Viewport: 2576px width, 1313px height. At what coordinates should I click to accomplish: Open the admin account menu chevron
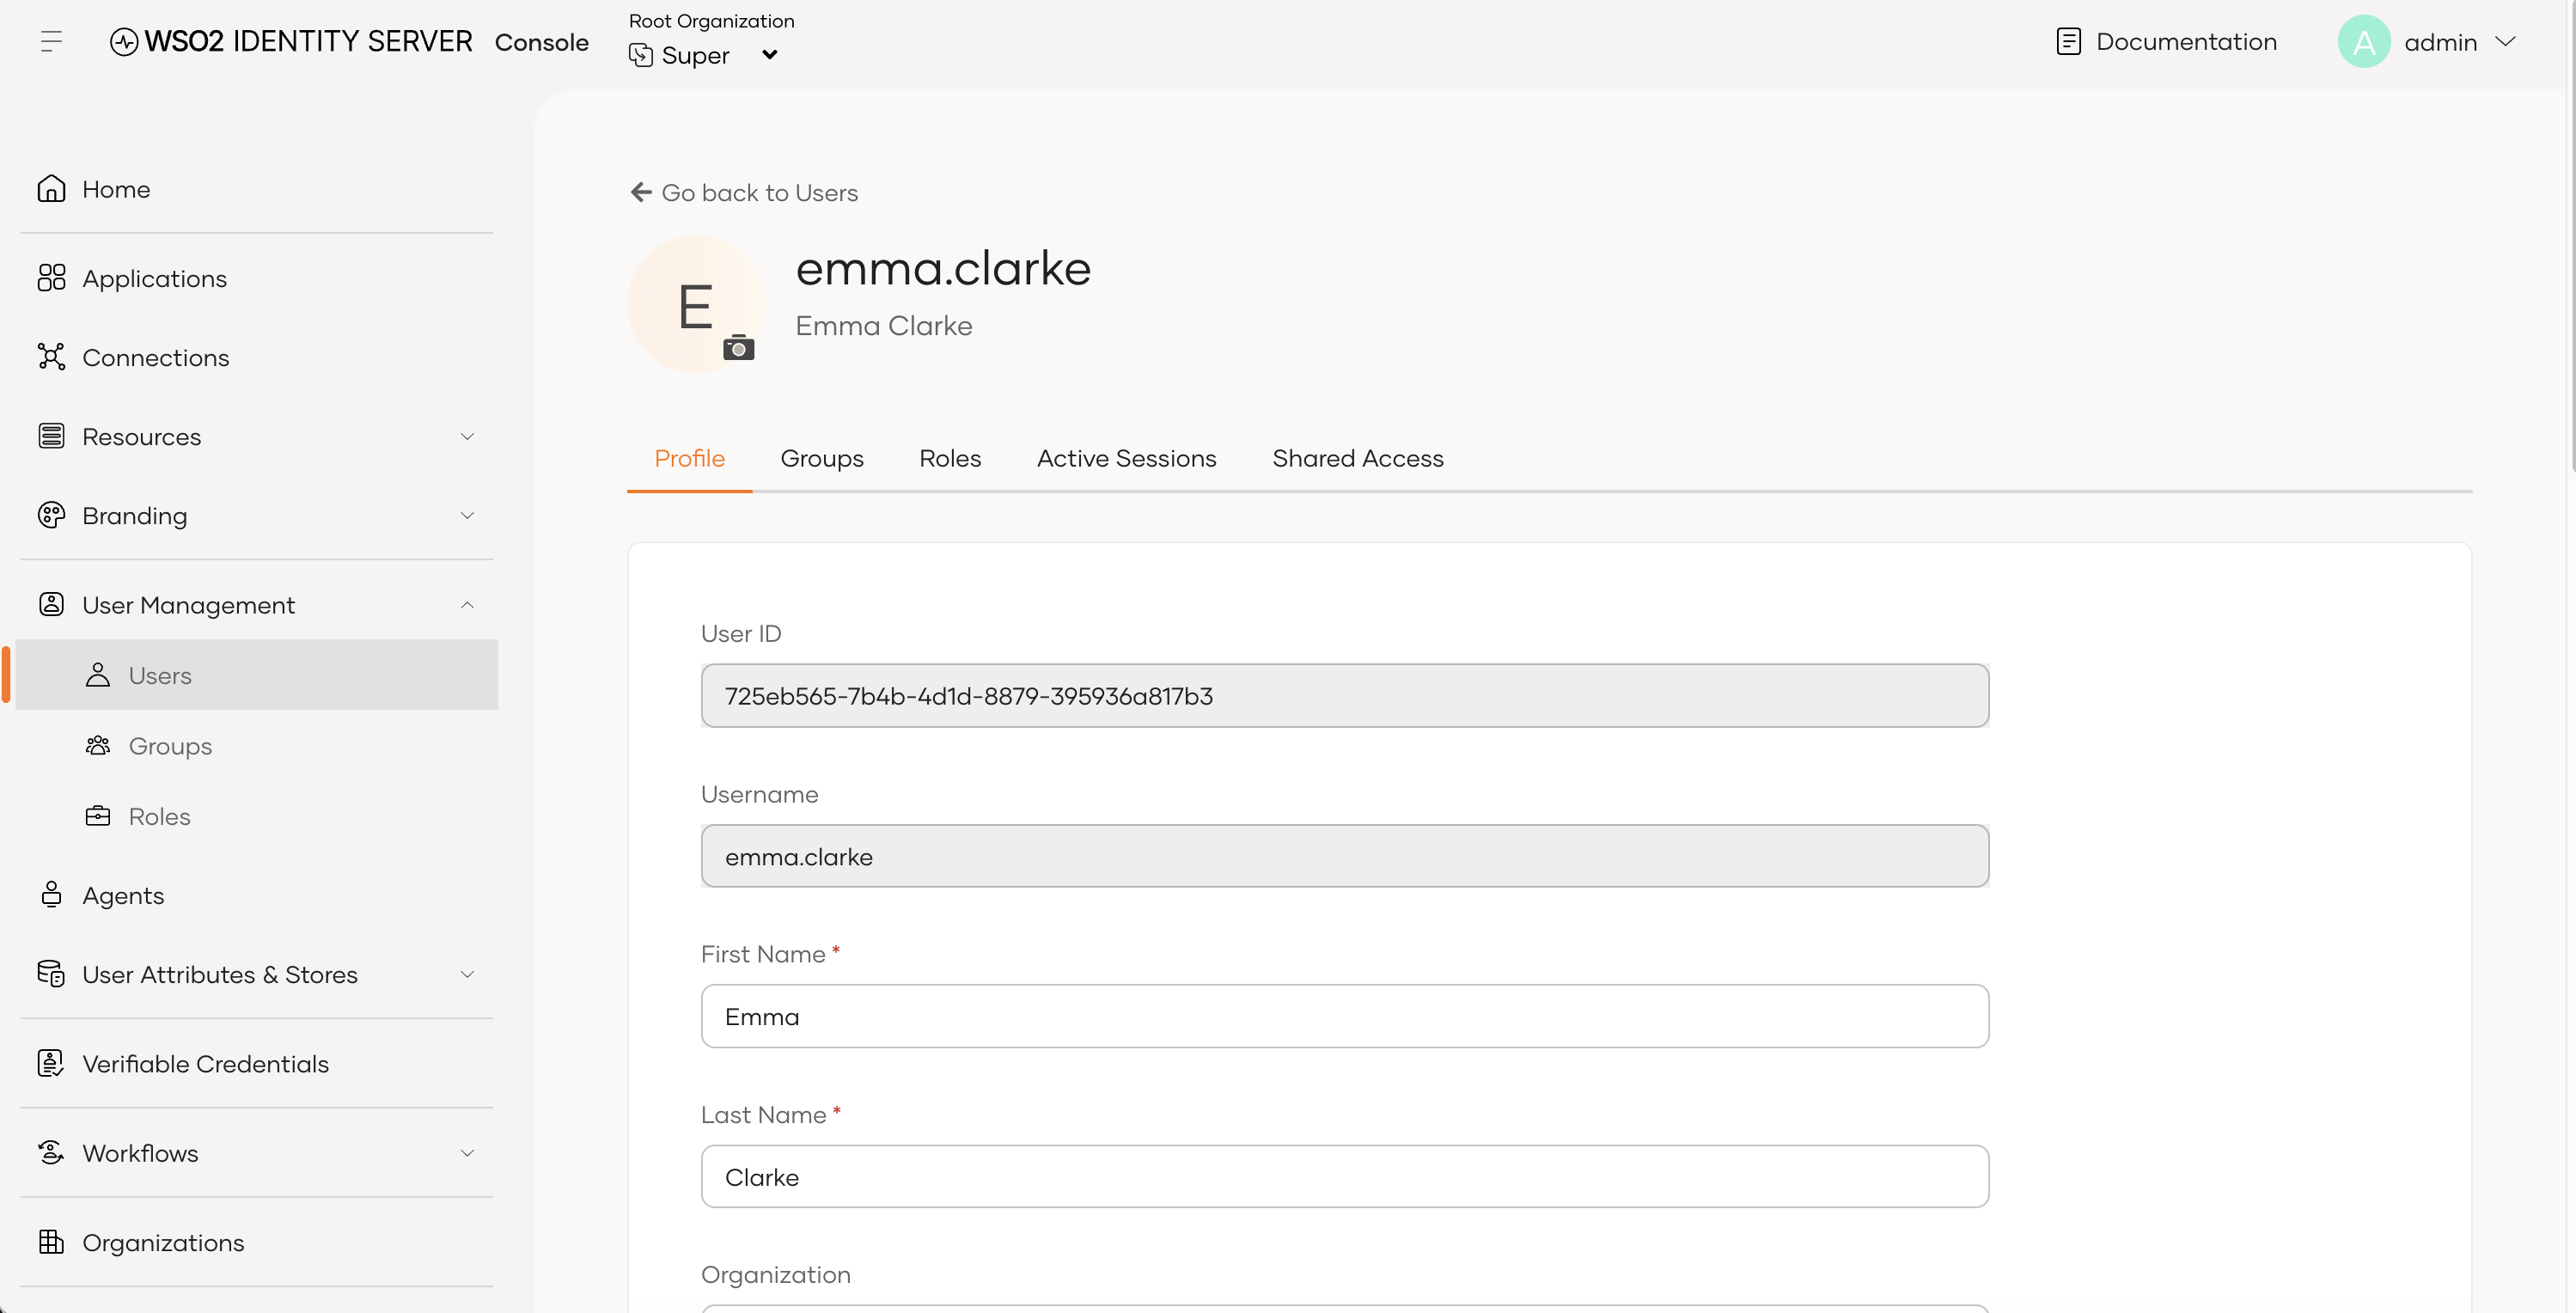[x=2505, y=41]
